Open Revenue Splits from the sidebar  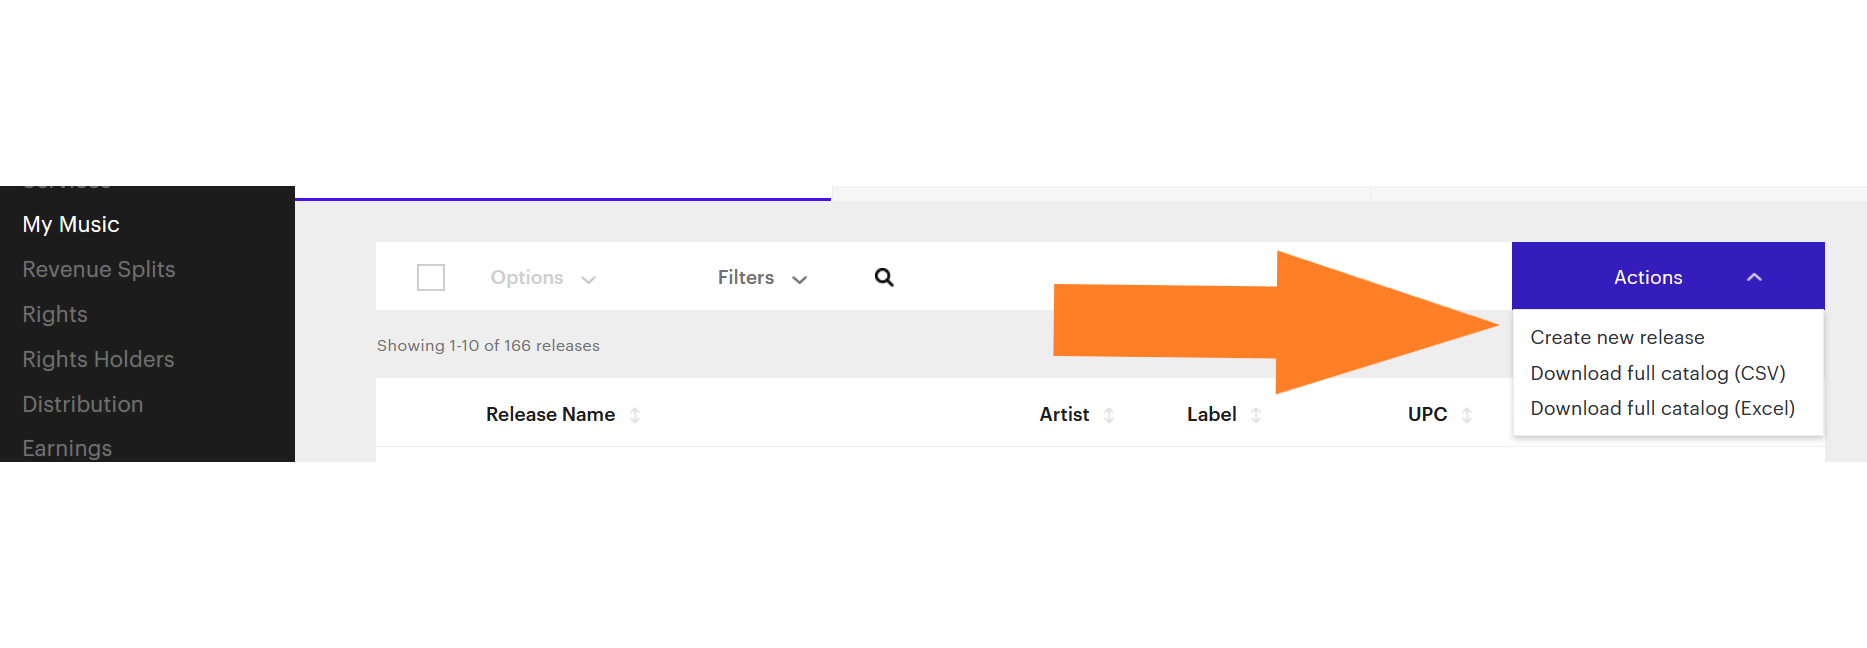tap(98, 269)
